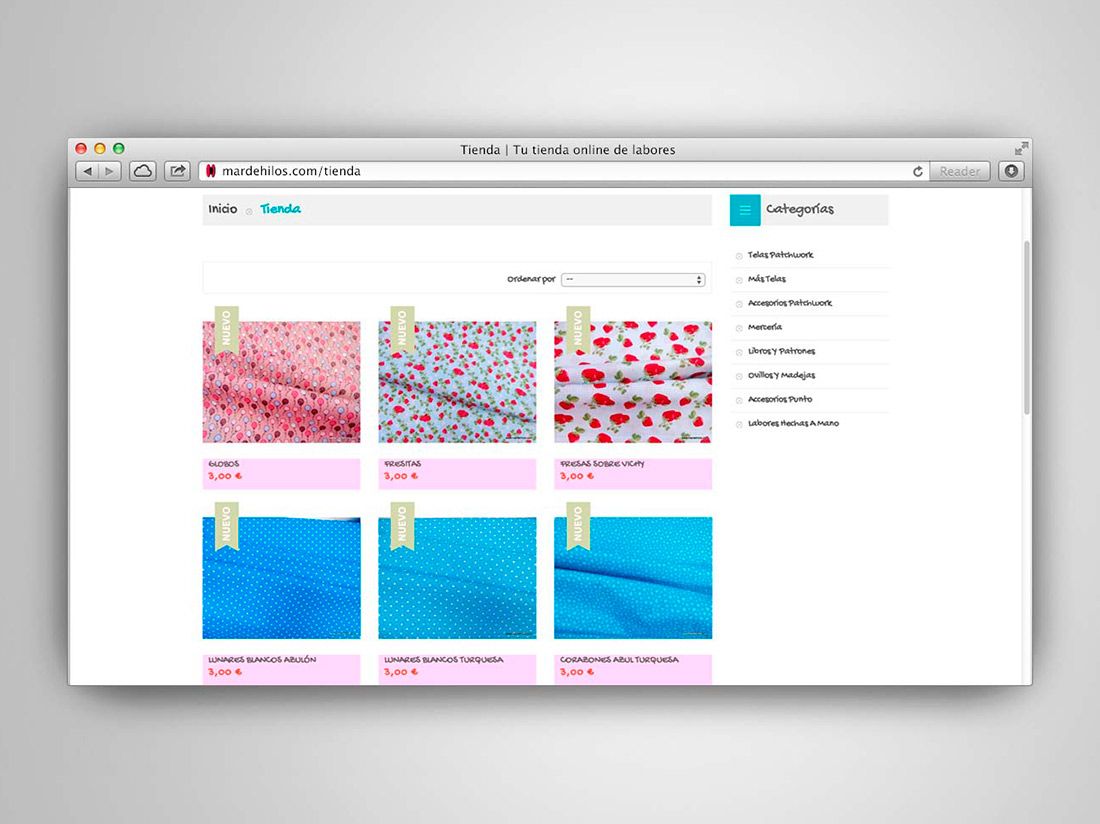The height and width of the screenshot is (824, 1100).
Task: Click the page vertical scrollbar
Action: [1026, 327]
